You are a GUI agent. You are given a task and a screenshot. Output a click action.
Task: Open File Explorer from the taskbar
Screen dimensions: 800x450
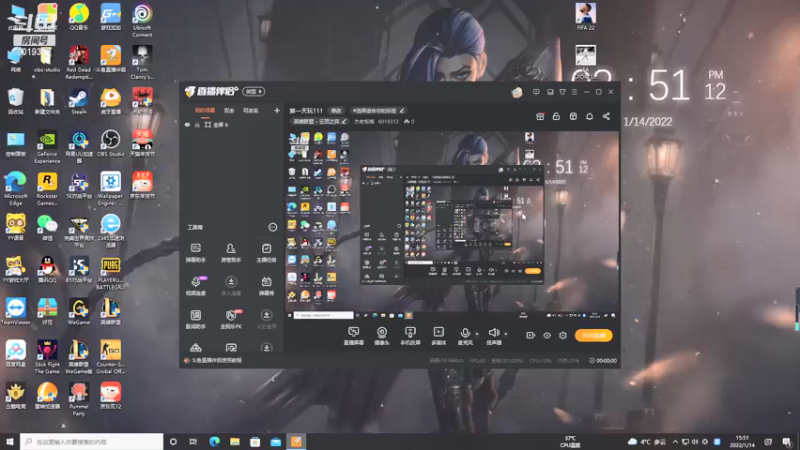(235, 441)
